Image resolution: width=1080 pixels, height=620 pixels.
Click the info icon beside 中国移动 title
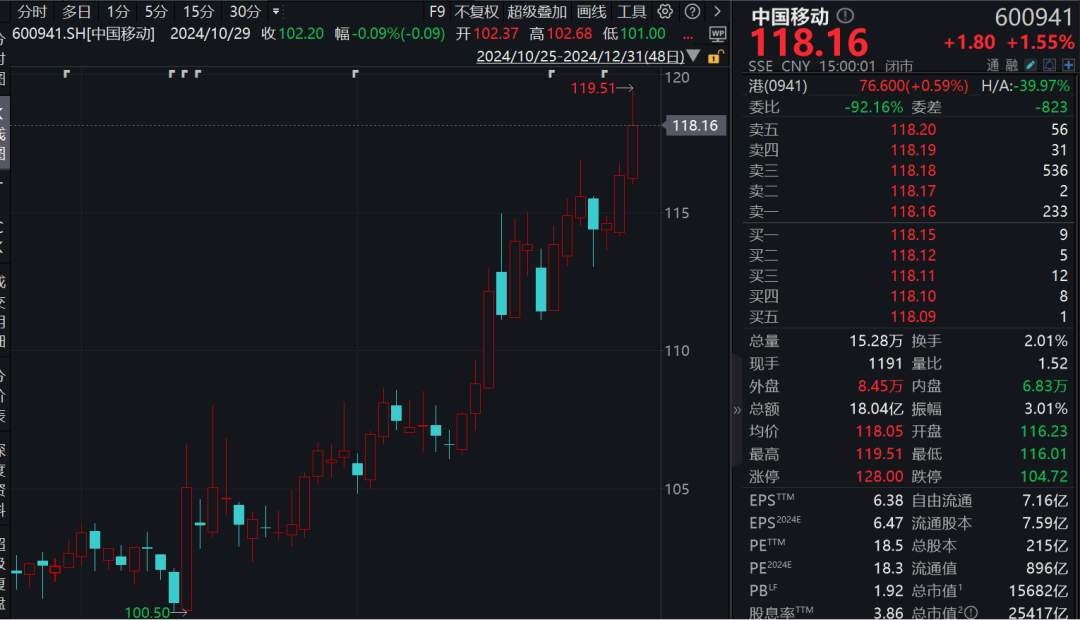846,16
